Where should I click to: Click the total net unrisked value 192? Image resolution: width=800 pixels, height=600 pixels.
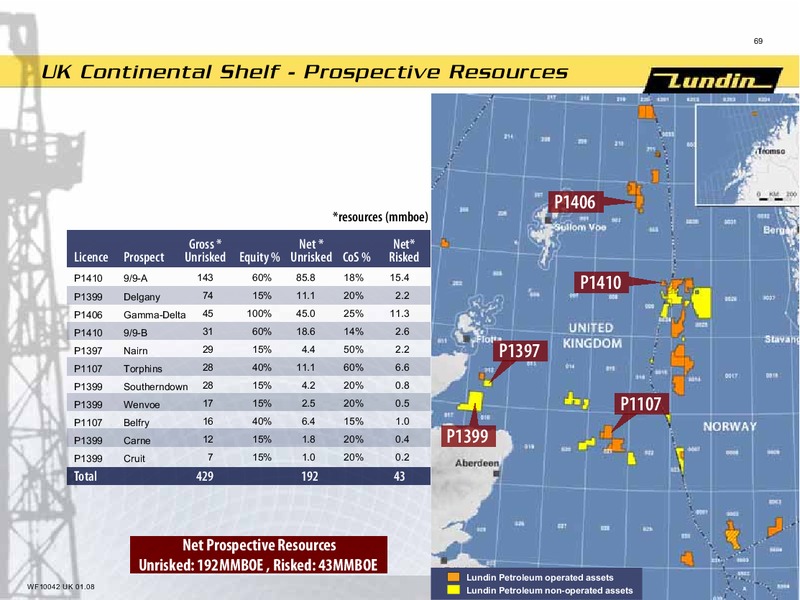310,476
